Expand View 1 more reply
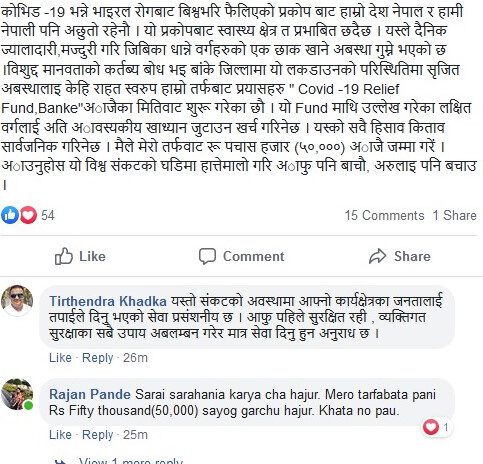Screen dimensions: 483x464 pyautogui.click(x=131, y=461)
